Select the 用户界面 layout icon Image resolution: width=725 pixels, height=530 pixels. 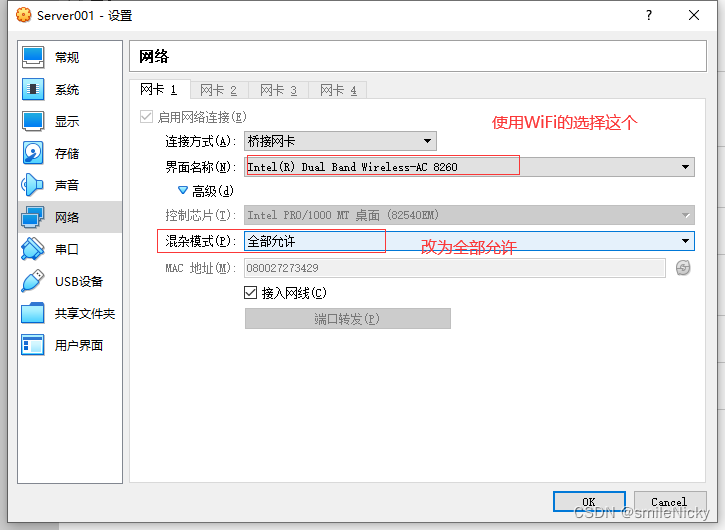pos(33,345)
